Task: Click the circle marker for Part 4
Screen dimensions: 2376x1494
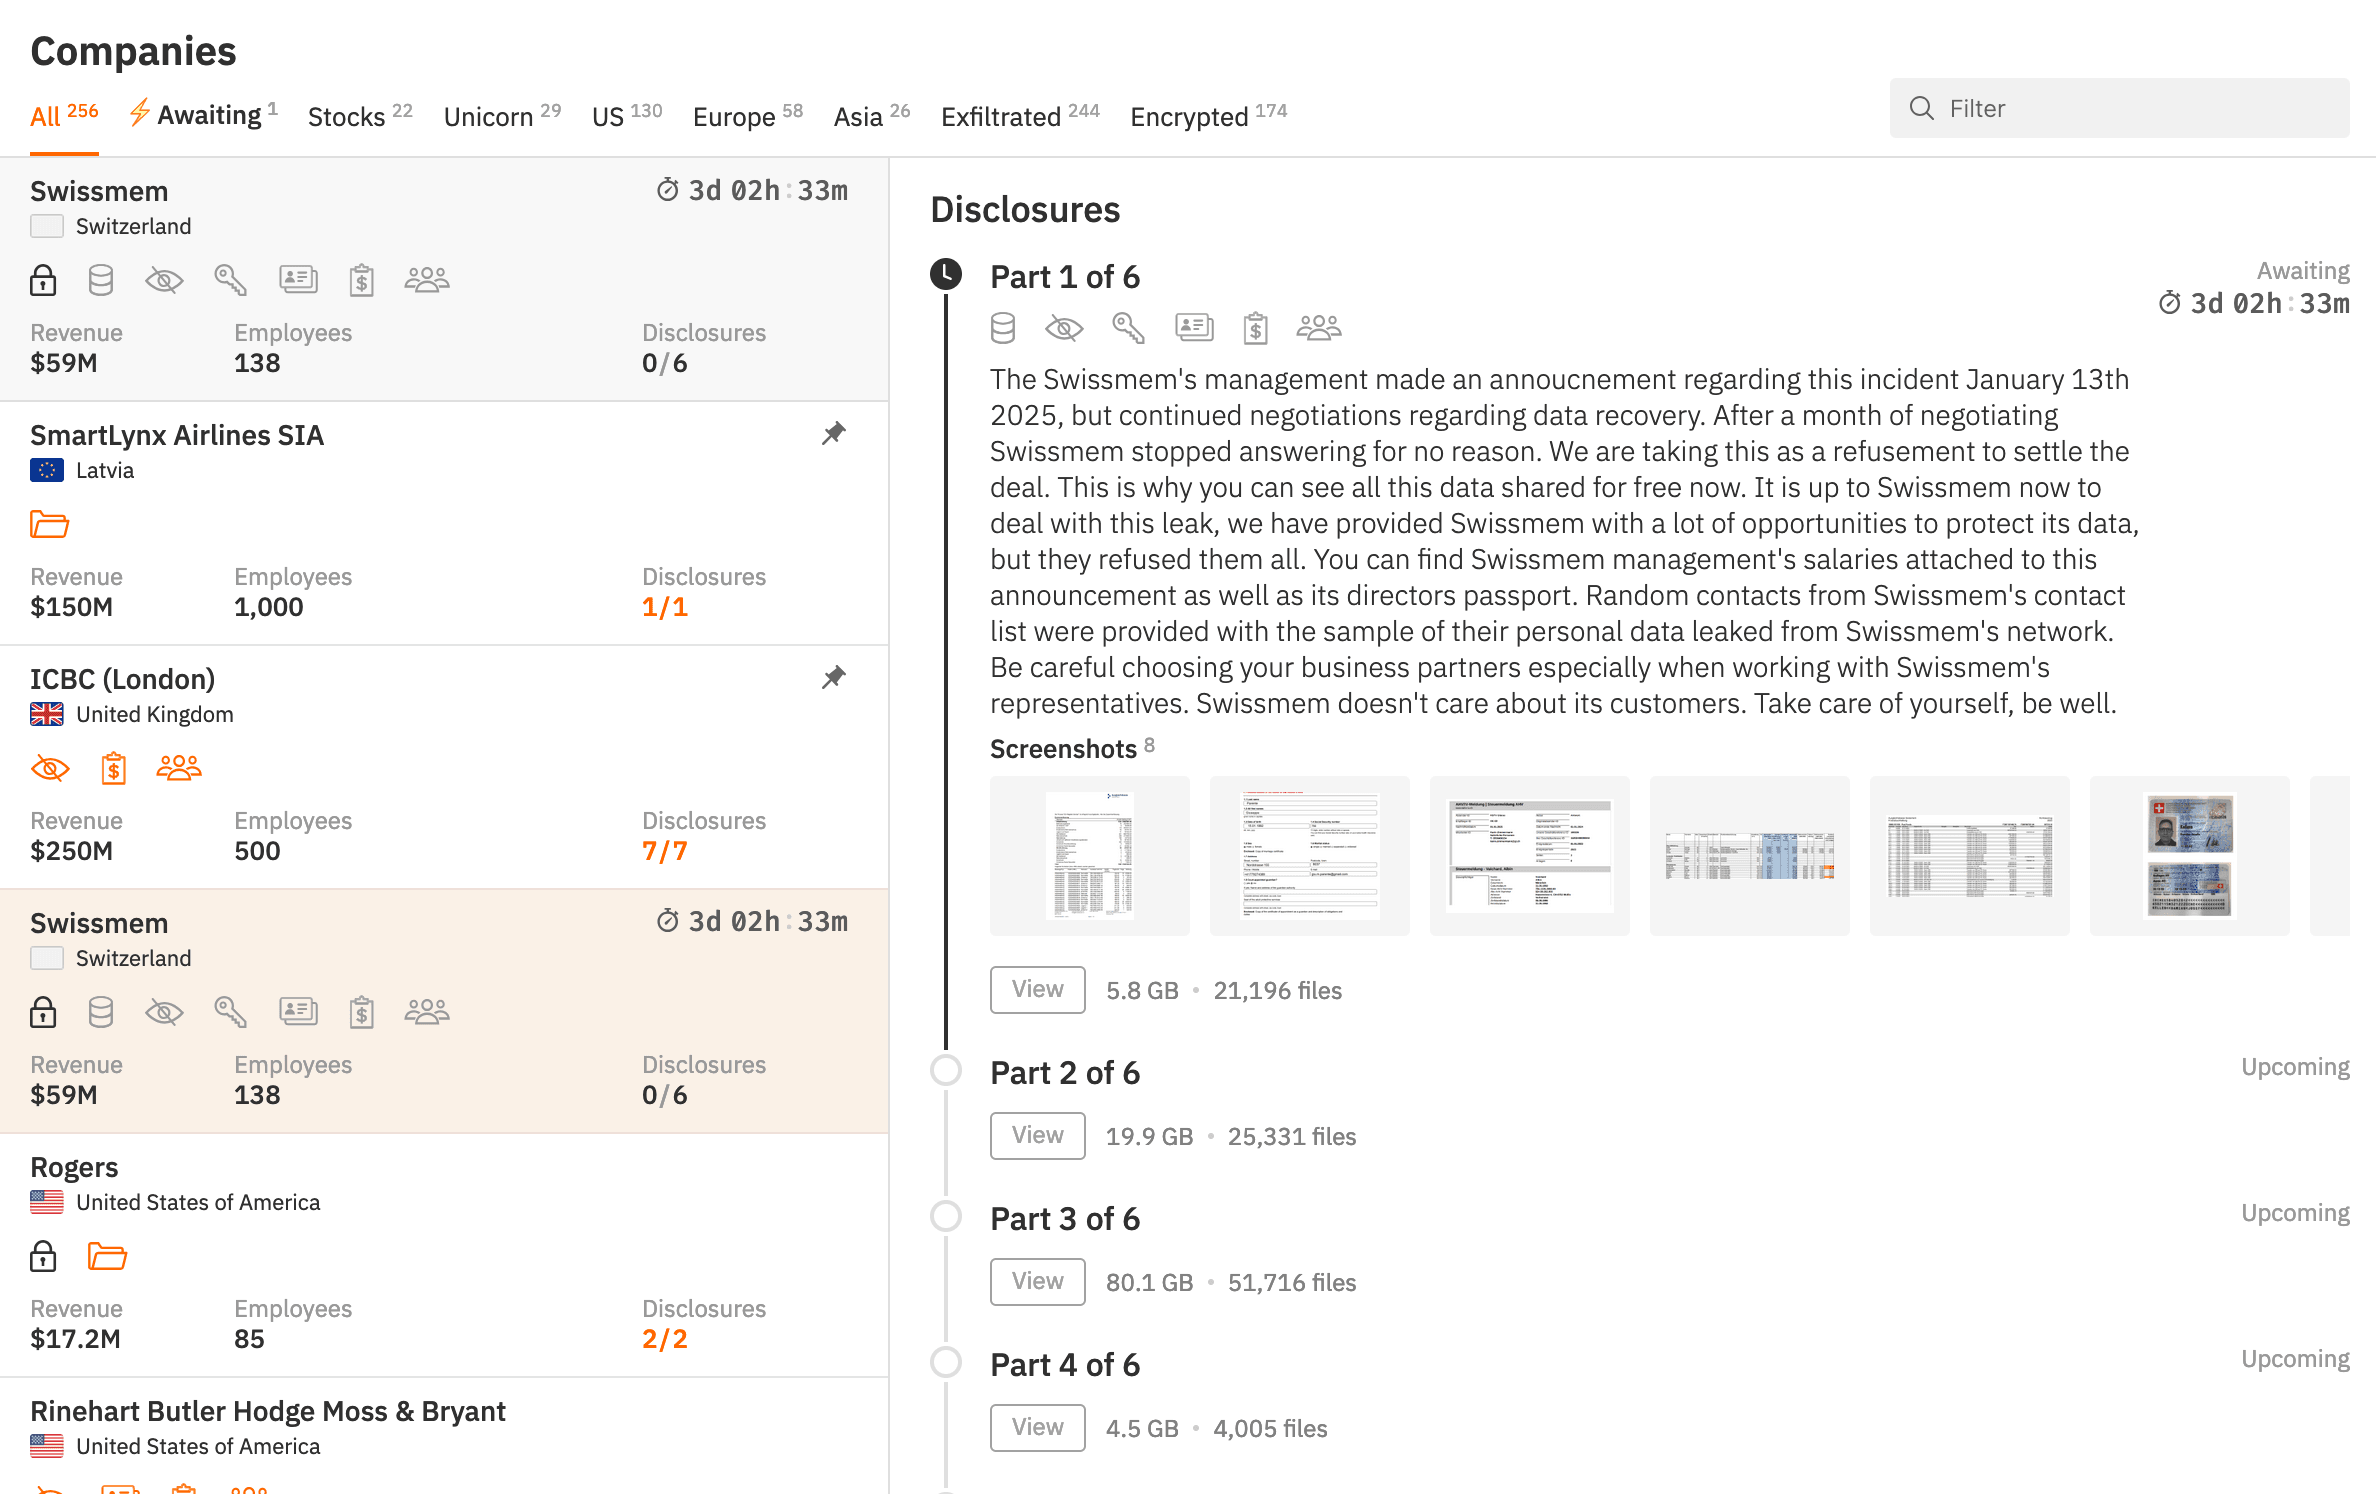Action: pyautogui.click(x=946, y=1362)
